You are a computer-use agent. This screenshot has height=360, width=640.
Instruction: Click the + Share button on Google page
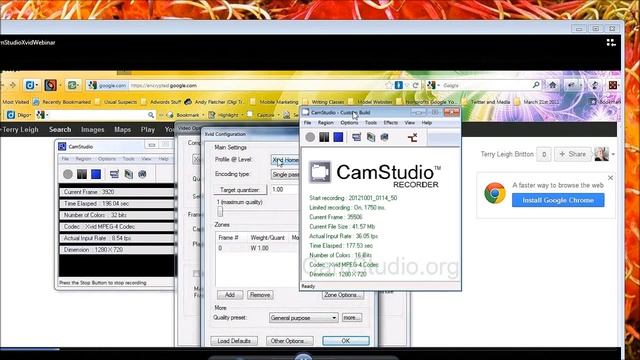(573, 154)
